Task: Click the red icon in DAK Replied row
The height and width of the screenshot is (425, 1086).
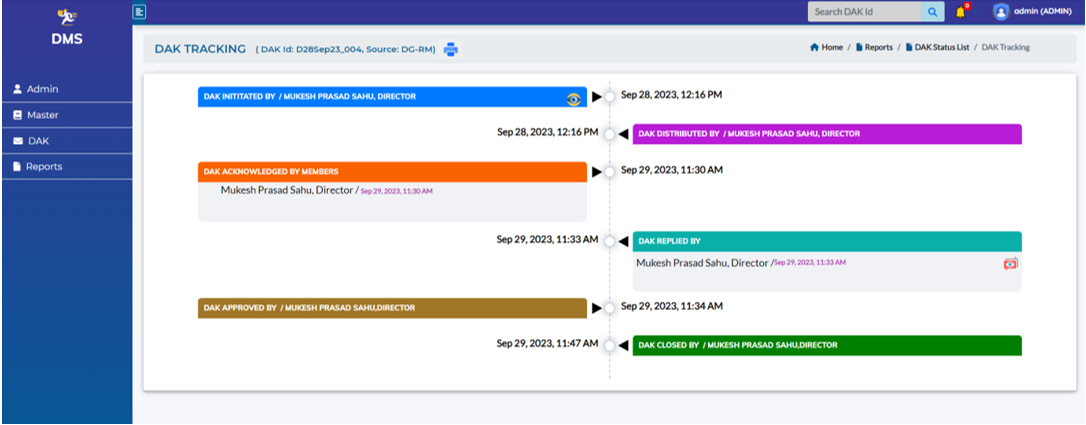Action: [x=1010, y=263]
